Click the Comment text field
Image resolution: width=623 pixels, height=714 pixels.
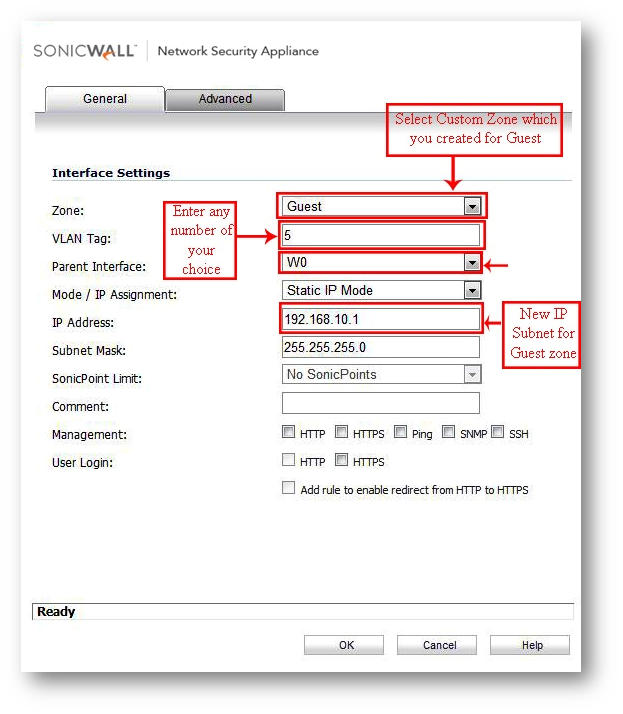coord(381,403)
